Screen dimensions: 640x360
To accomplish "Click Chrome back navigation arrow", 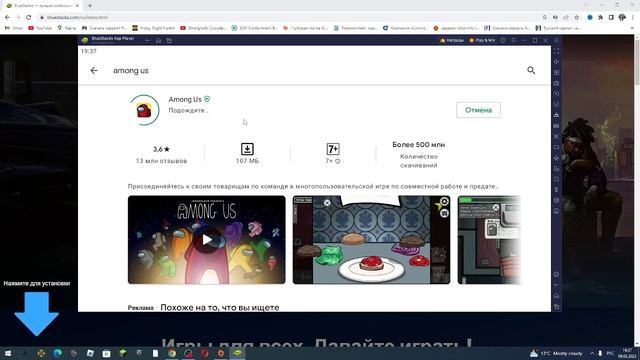I will click(7, 17).
